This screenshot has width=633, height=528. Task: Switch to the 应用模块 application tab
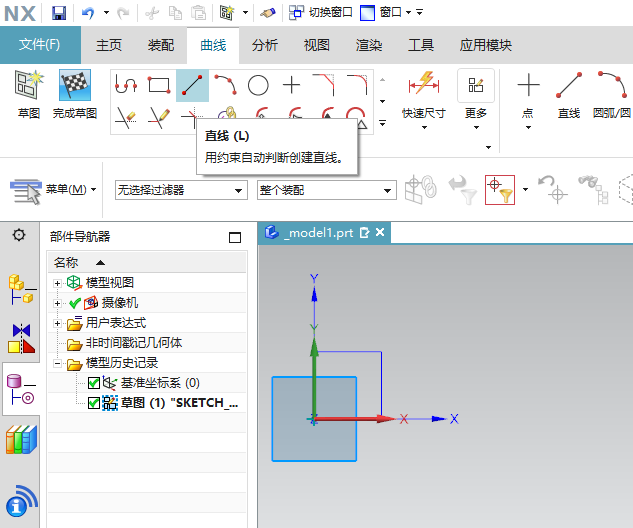(x=486, y=45)
